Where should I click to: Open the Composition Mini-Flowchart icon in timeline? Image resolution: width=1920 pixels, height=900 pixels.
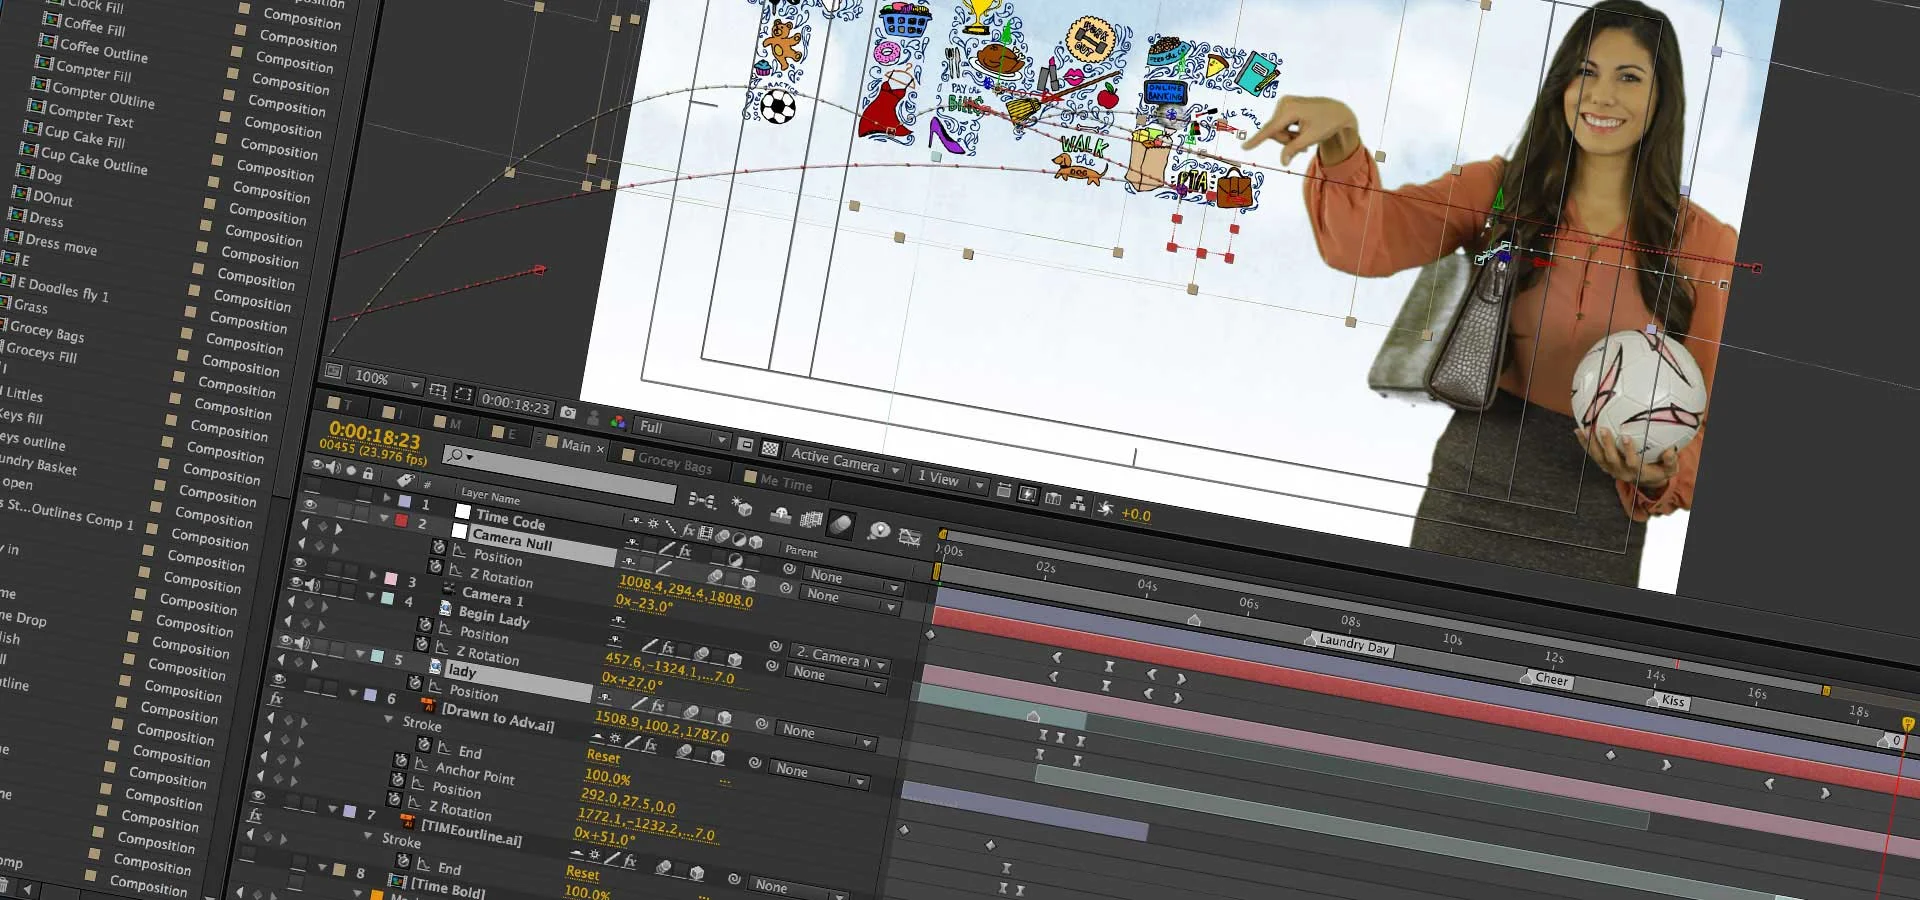tap(702, 500)
